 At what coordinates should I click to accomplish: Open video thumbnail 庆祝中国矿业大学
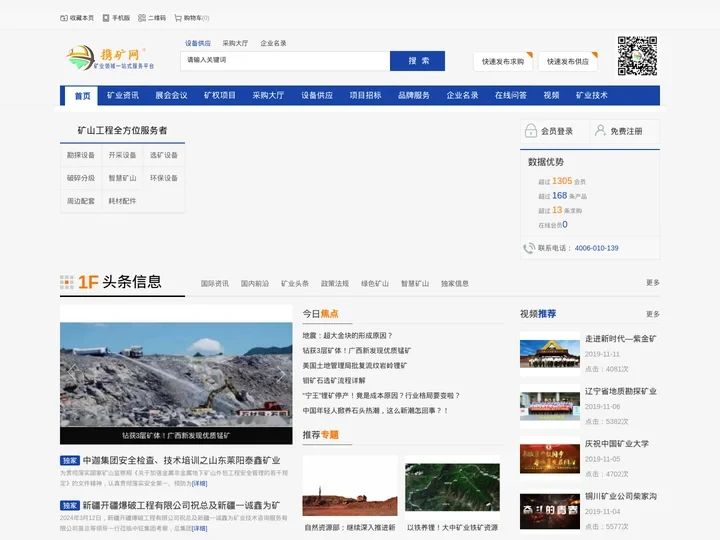pyautogui.click(x=550, y=458)
